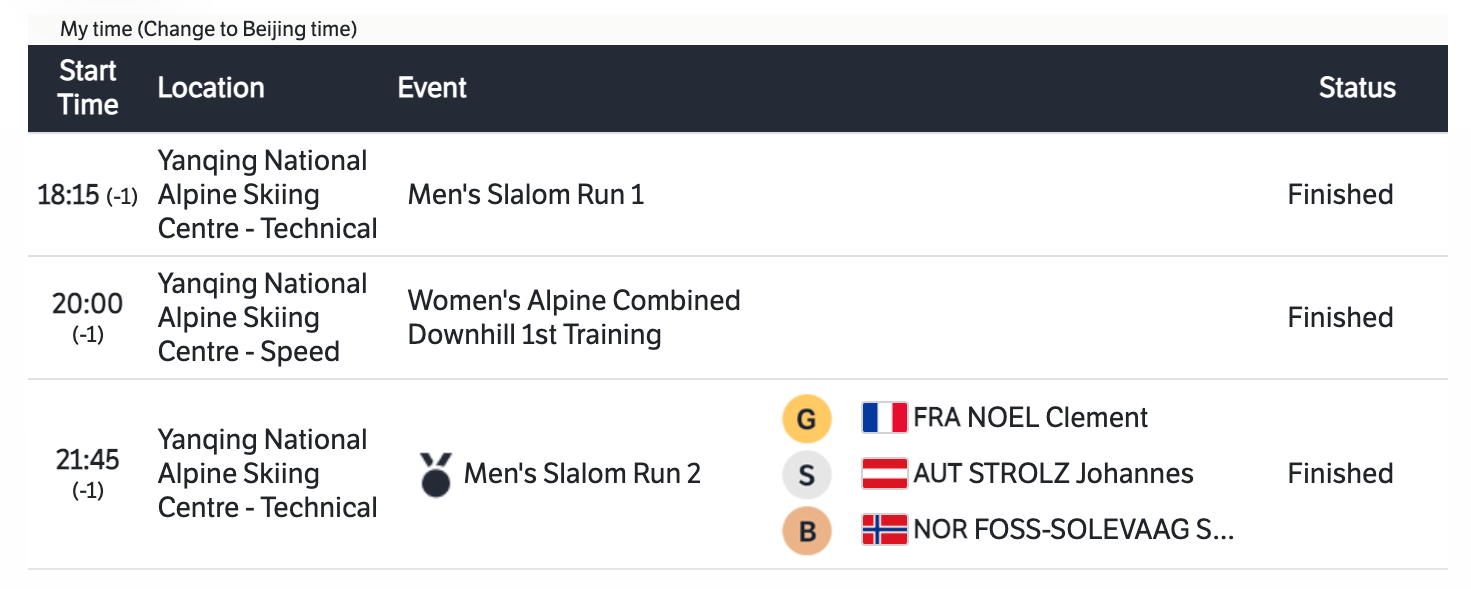Click the bronze medal B badge
The width and height of the screenshot is (1471, 589).
807,531
